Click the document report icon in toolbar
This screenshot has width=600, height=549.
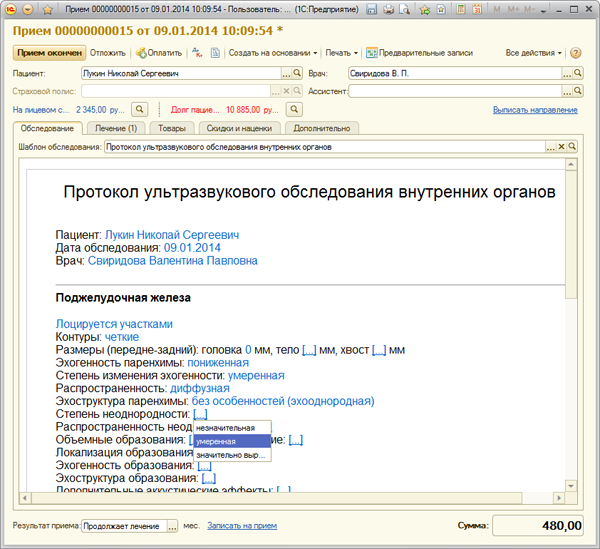tap(215, 53)
